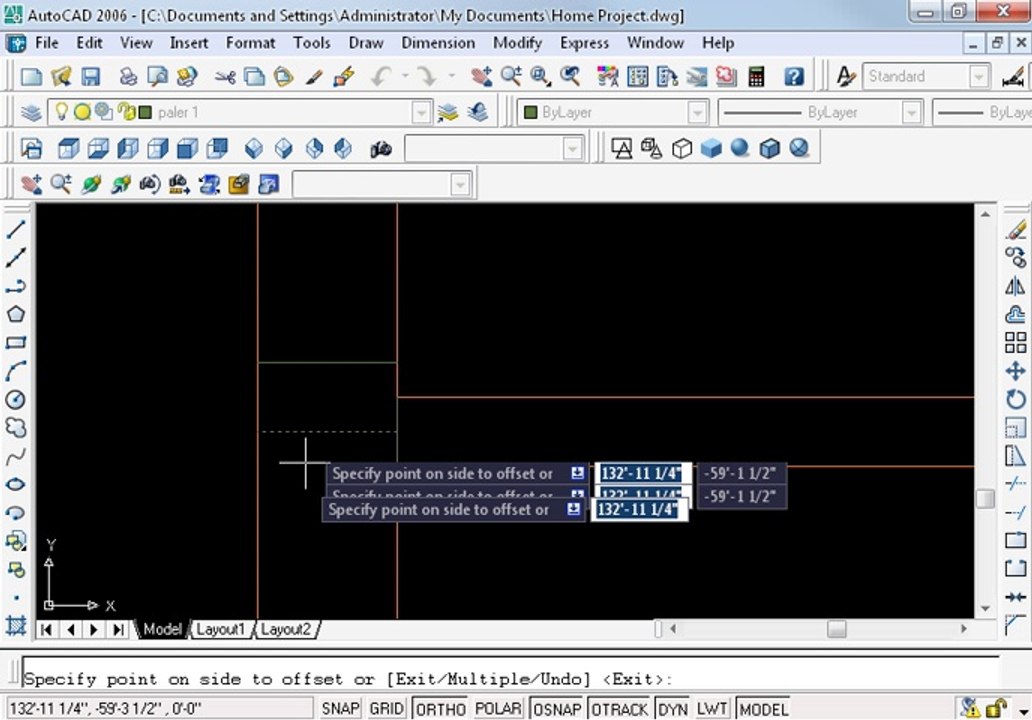
Task: Toggle MODEL space button in status bar
Action: (x=763, y=709)
